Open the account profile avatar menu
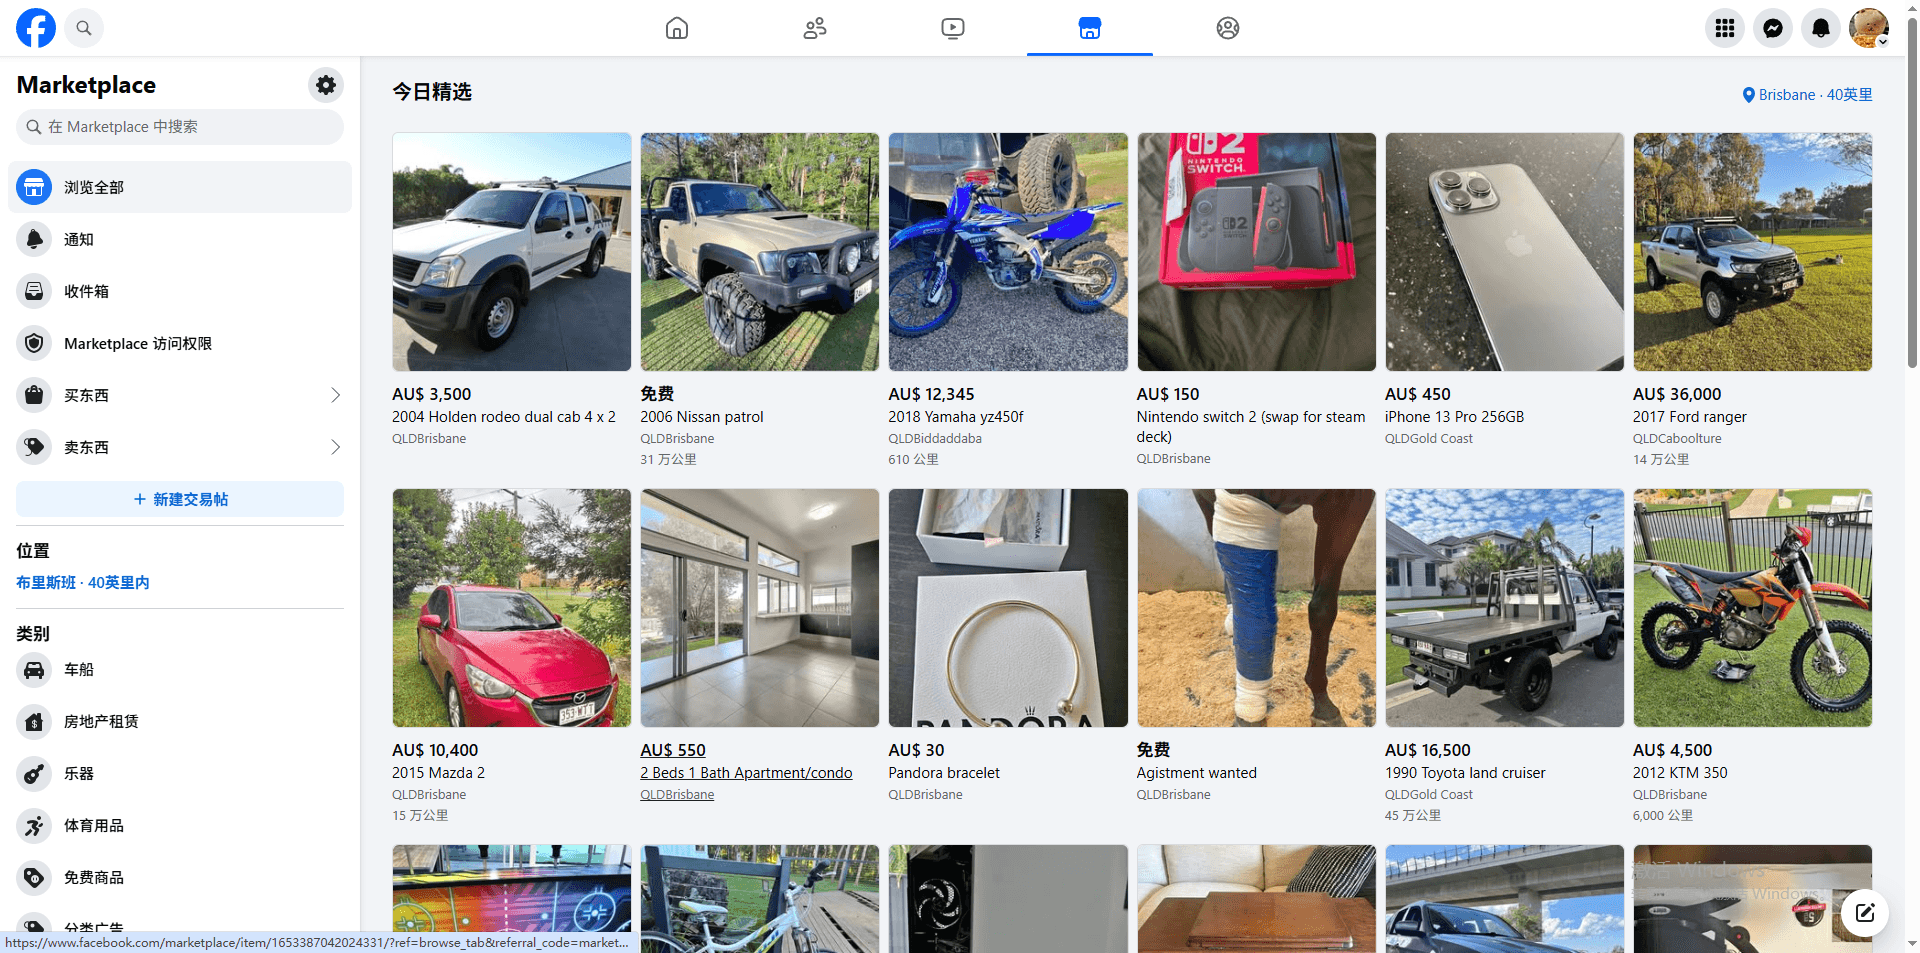Viewport: 1920px width, 953px height. coord(1869,28)
